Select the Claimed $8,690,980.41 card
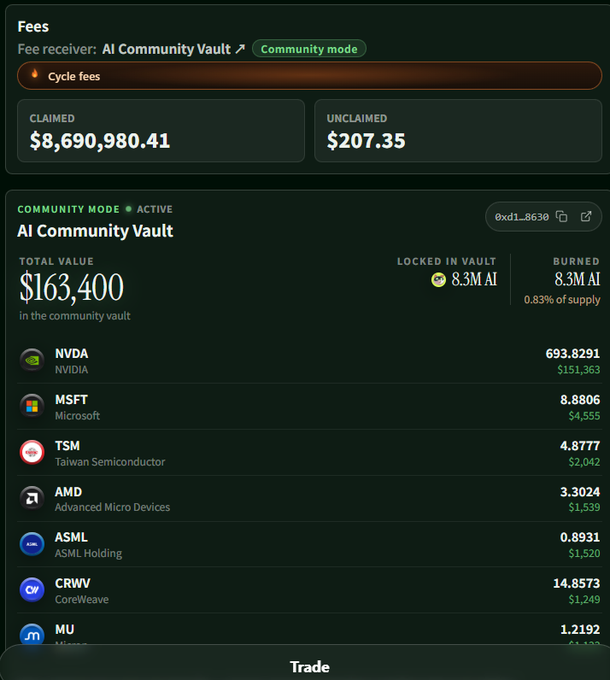Screen dimensions: 610x680 click(x=161, y=131)
